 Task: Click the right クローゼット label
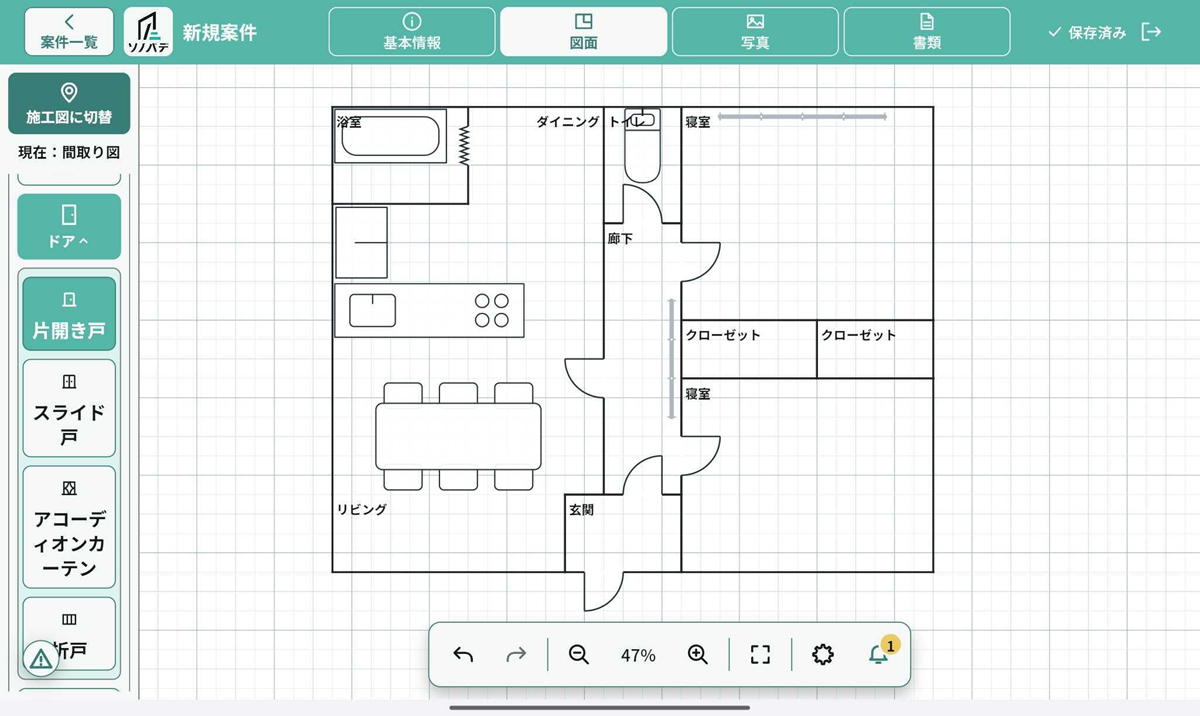[859, 335]
